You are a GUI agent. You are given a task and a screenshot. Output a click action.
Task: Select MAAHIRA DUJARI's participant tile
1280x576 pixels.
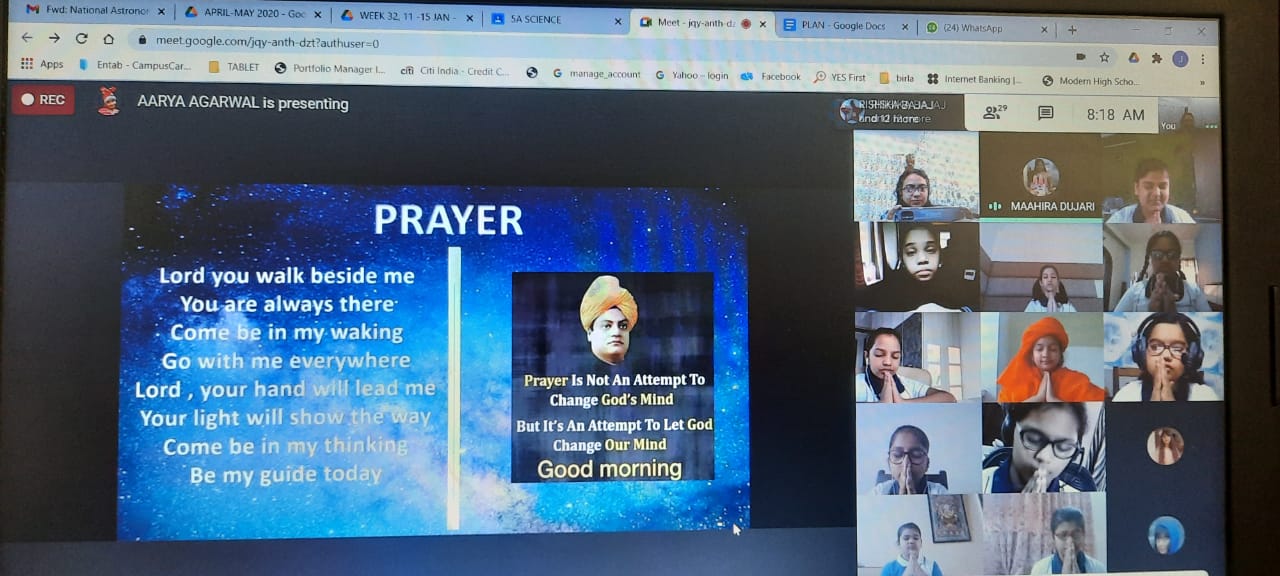tap(1040, 177)
